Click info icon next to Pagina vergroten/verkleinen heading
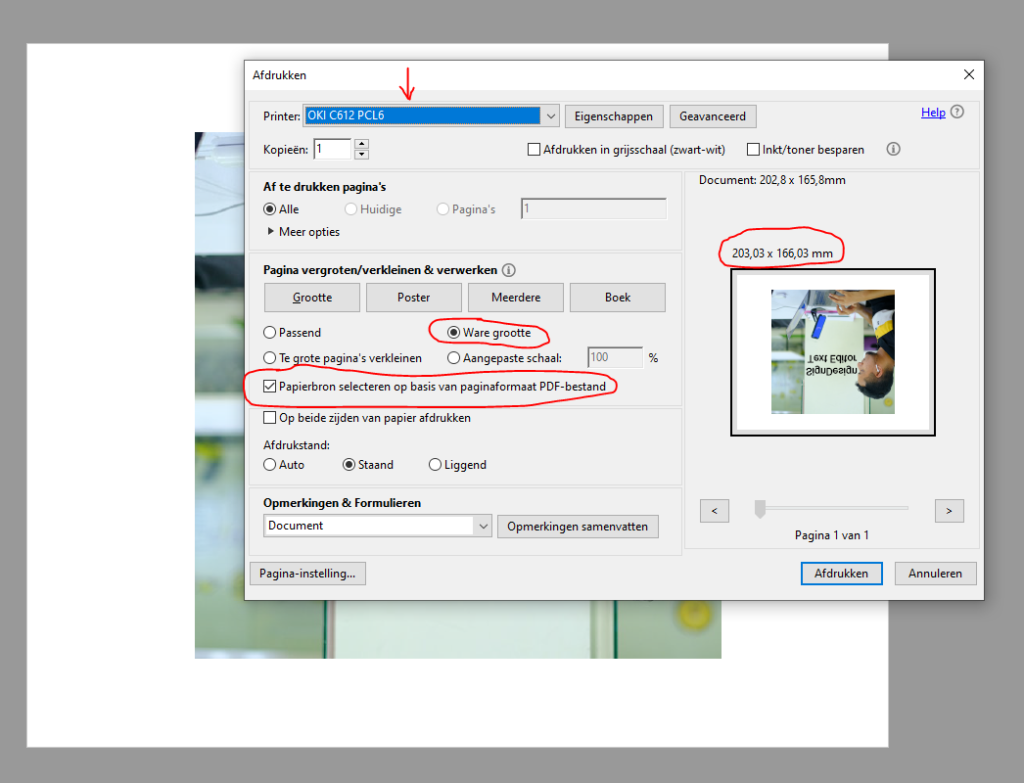Image resolution: width=1024 pixels, height=783 pixels. (x=509, y=270)
